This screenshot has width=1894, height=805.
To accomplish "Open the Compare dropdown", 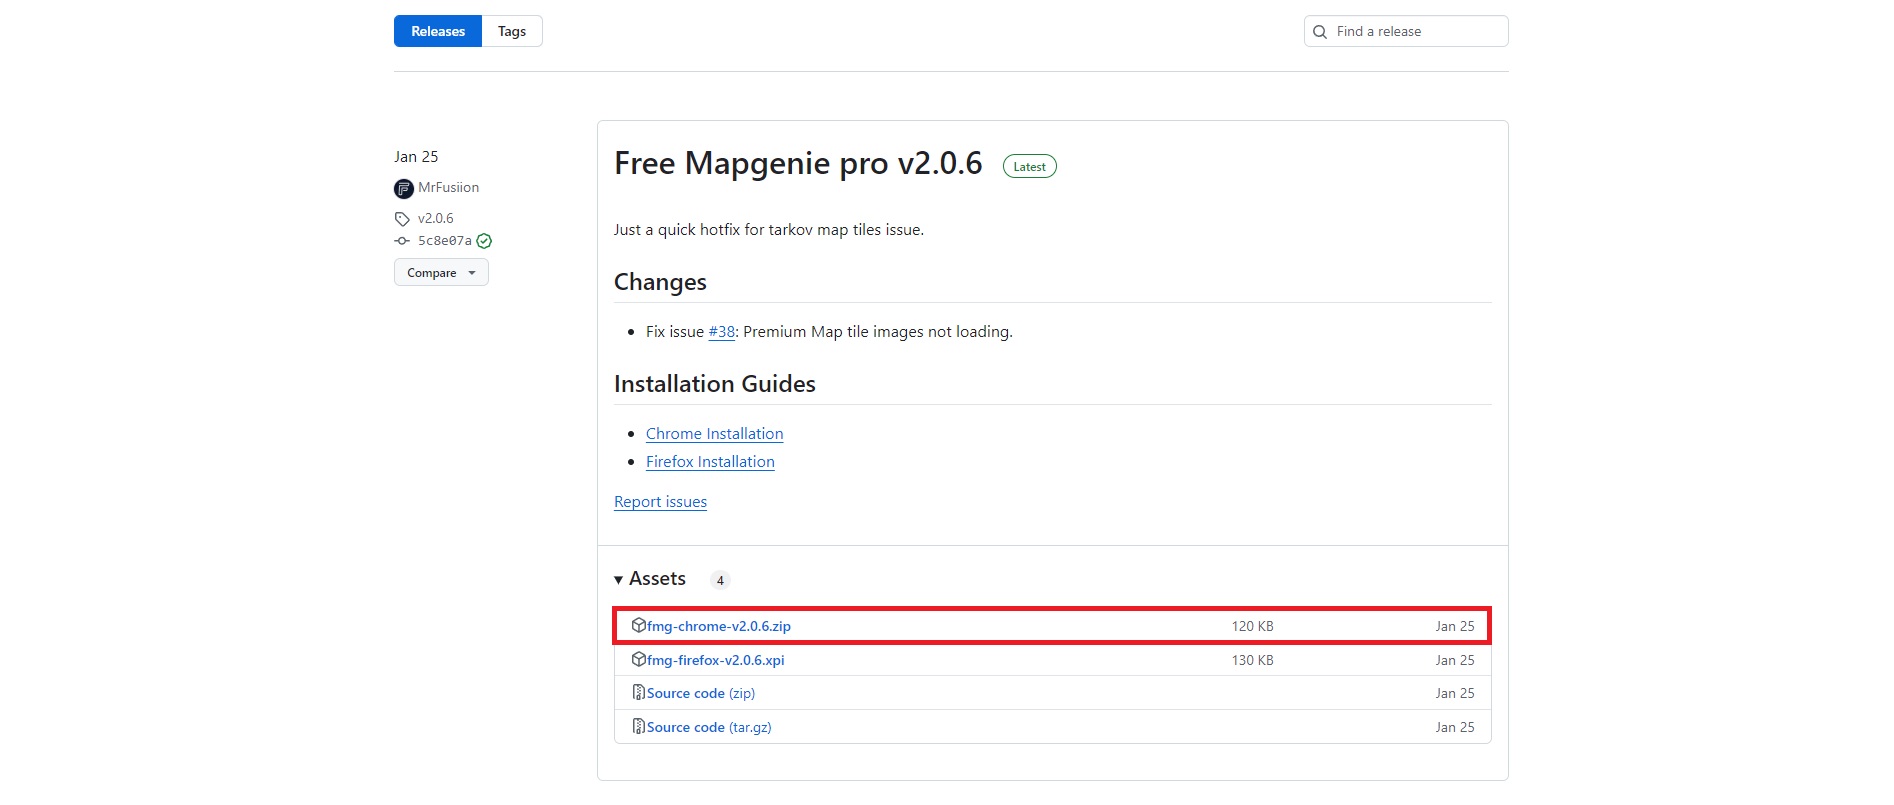I will (x=441, y=273).
